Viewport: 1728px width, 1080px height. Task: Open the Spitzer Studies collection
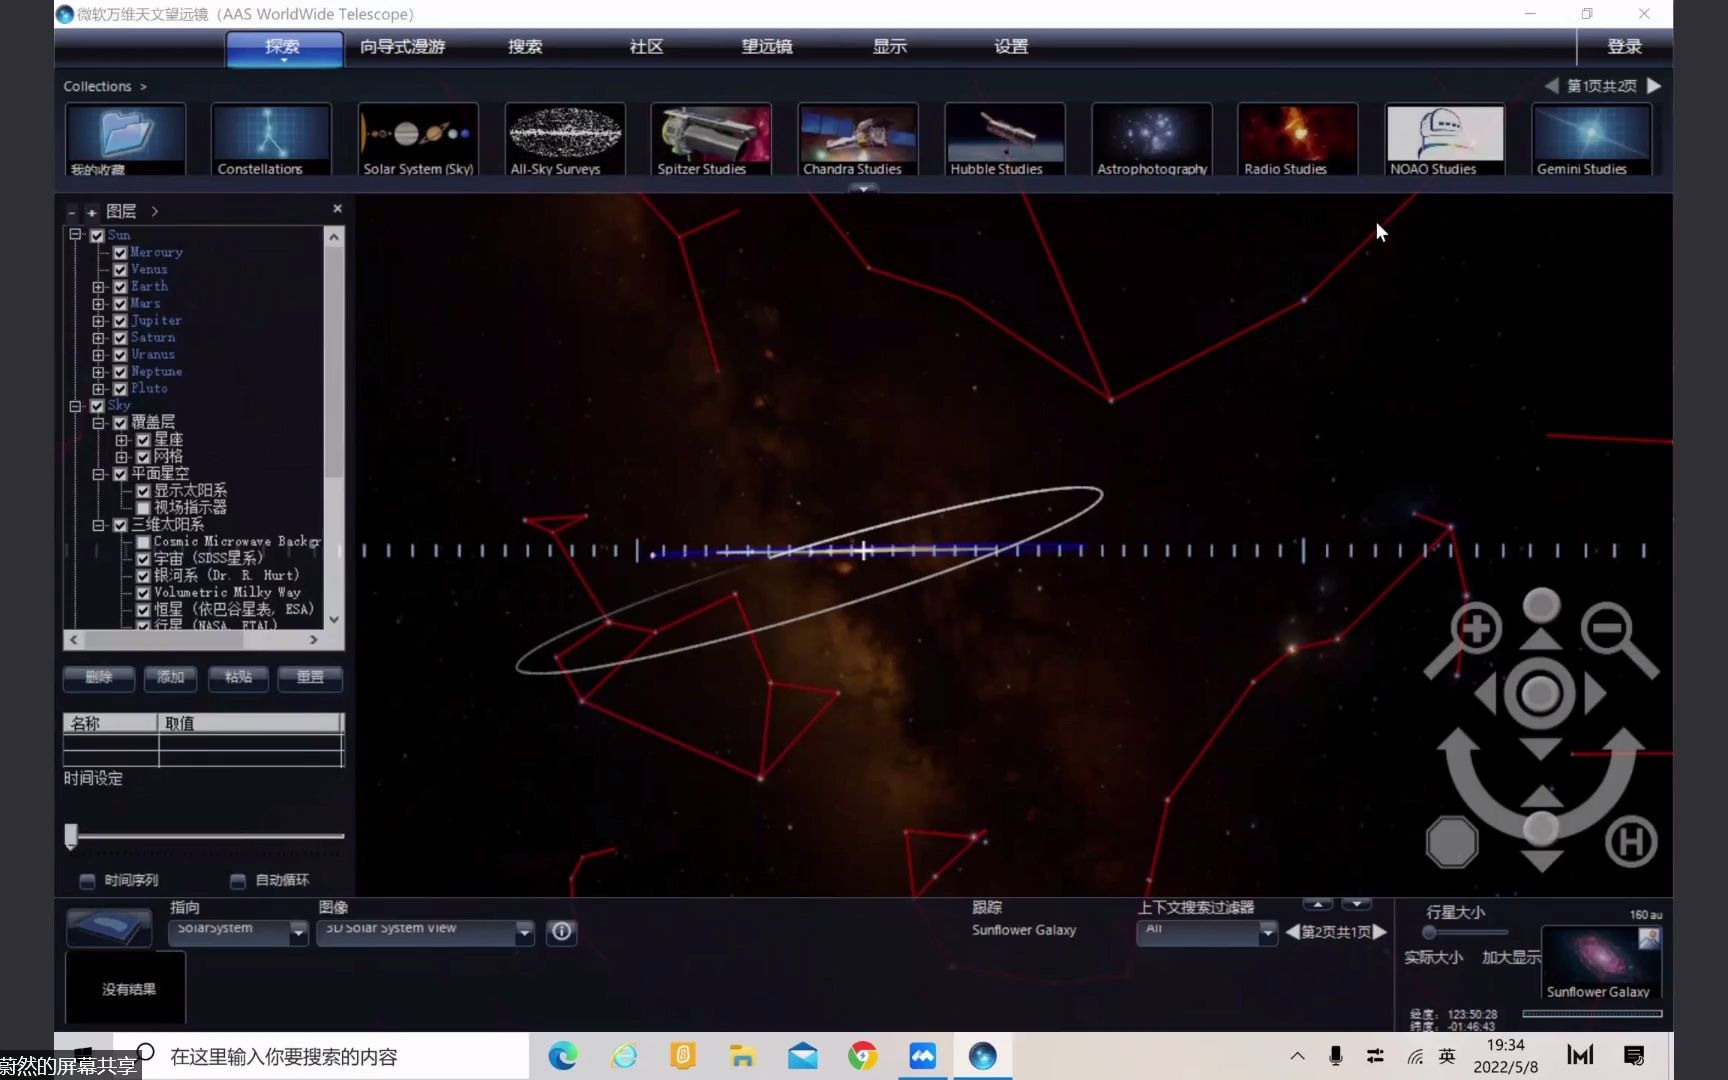pyautogui.click(x=711, y=140)
